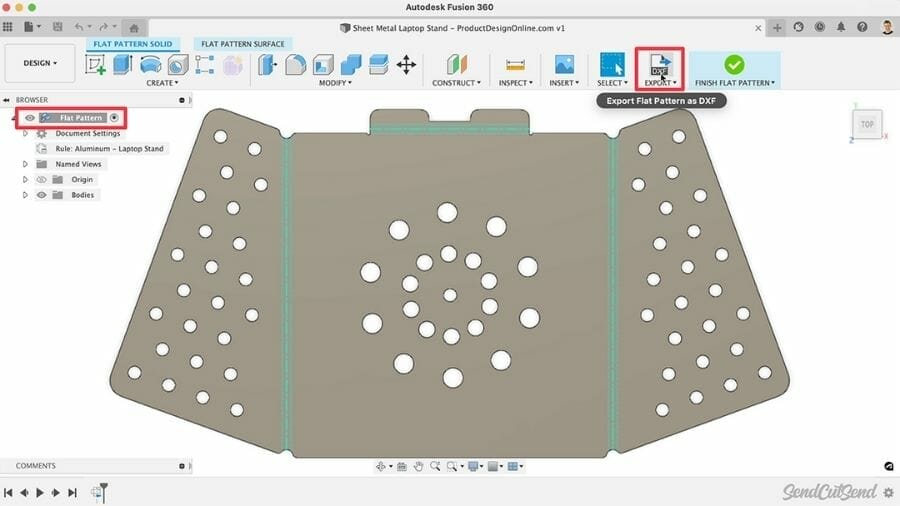Image resolution: width=900 pixels, height=506 pixels.
Task: Expand the Origin tree node arrow
Action: pos(25,180)
